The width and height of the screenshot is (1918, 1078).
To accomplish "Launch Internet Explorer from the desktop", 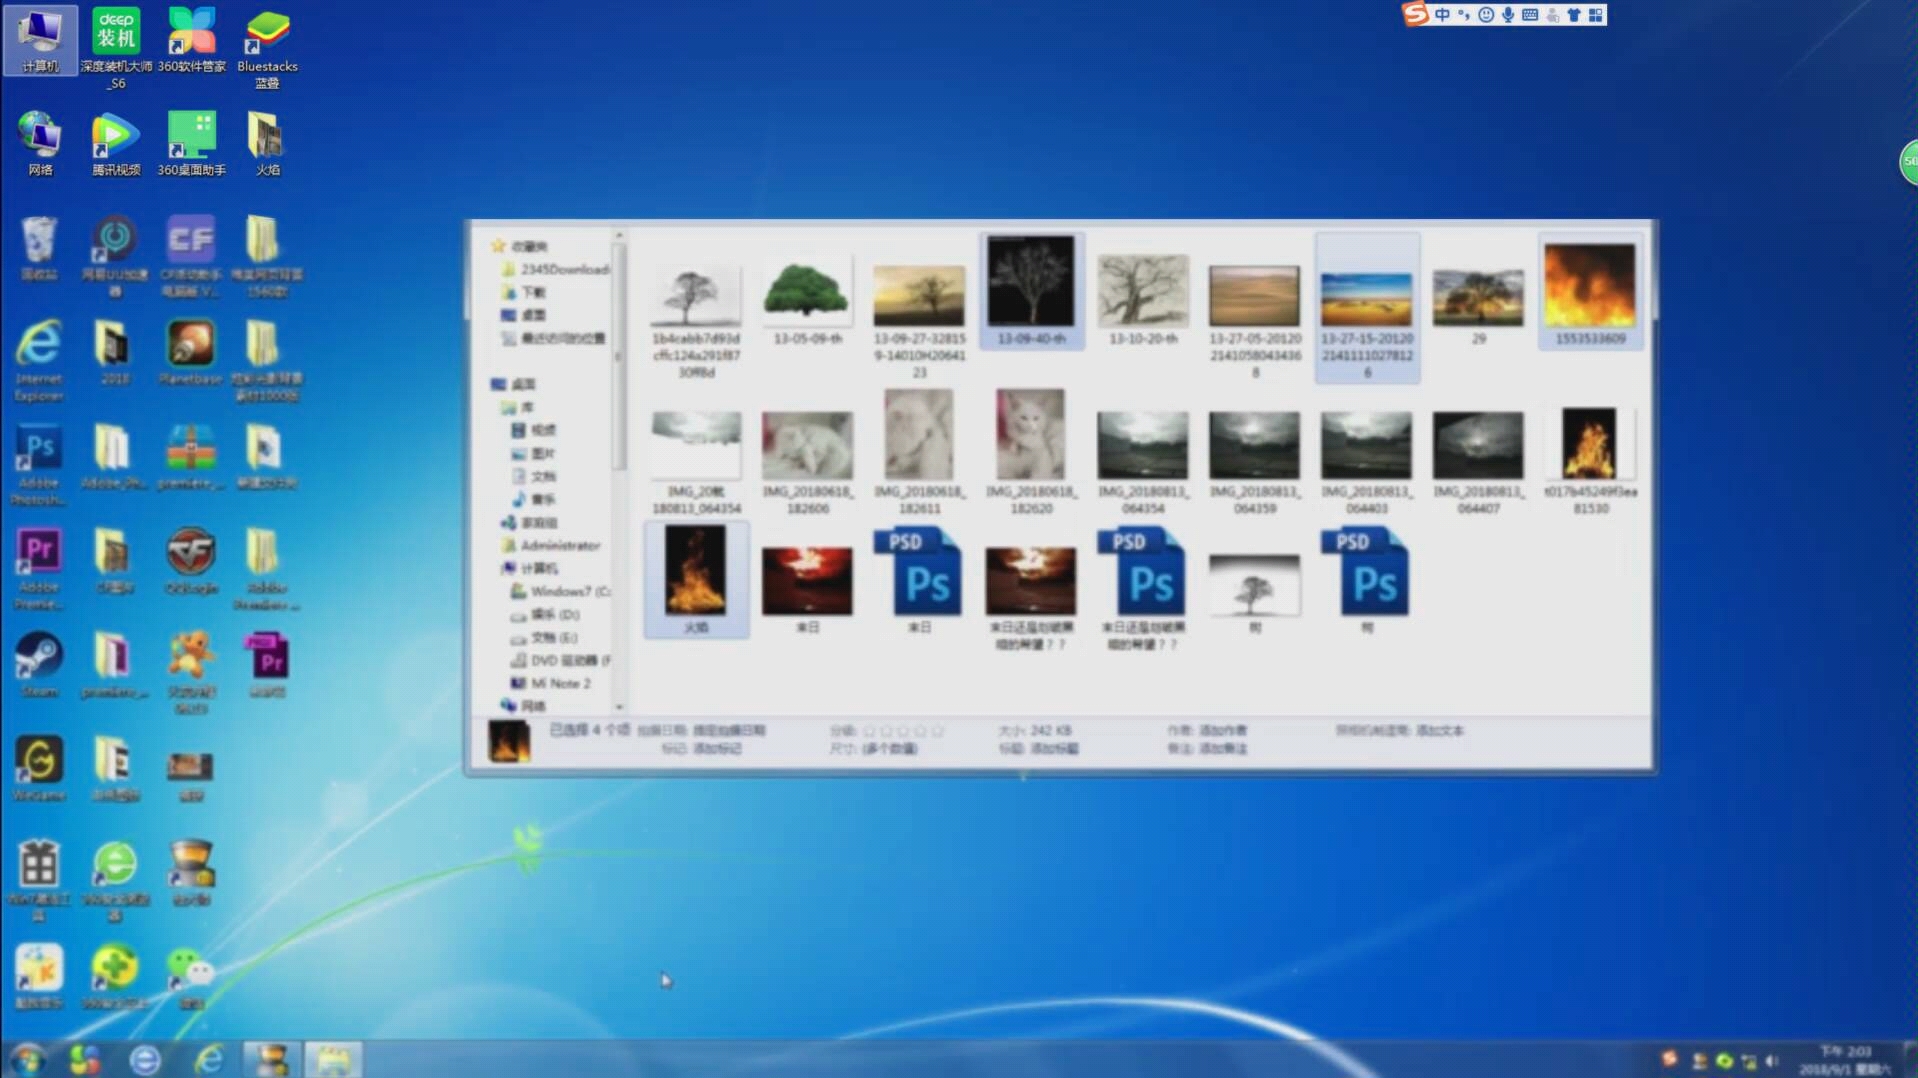I will click(x=39, y=360).
